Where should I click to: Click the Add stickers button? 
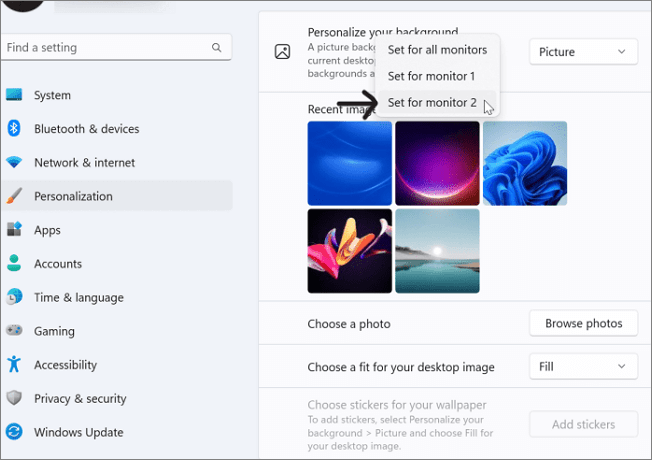(583, 424)
